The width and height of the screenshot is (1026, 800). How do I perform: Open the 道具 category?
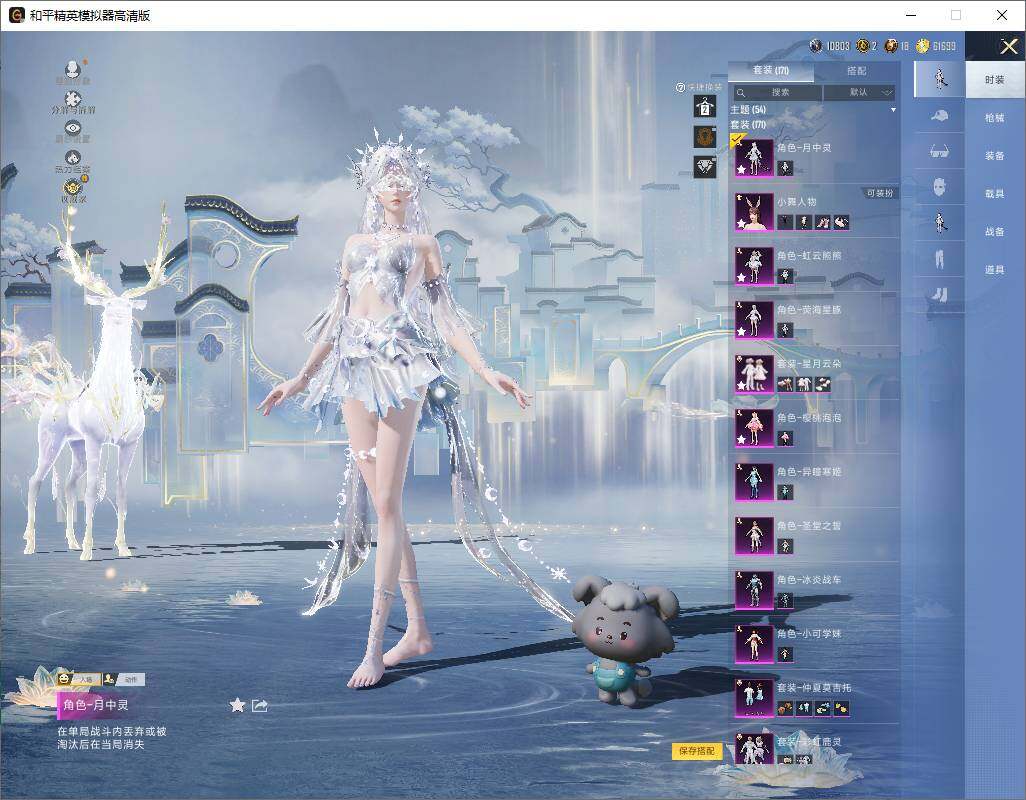tap(995, 270)
